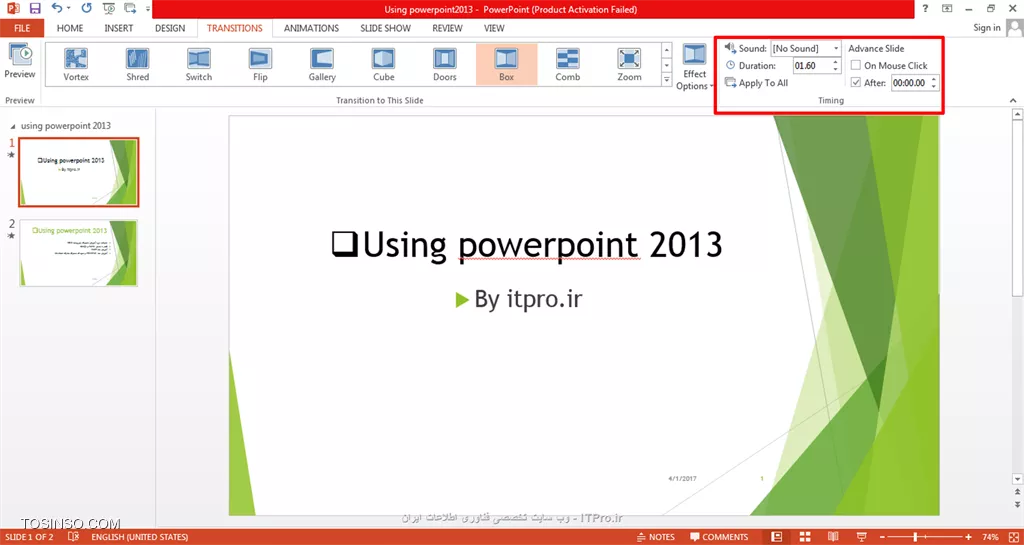Open the REVIEW tab
This screenshot has width=1024, height=545.
click(447, 28)
